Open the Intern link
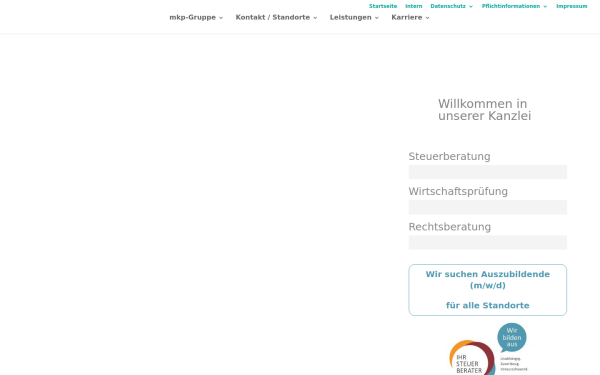The height and width of the screenshot is (375, 600). coord(414,6)
